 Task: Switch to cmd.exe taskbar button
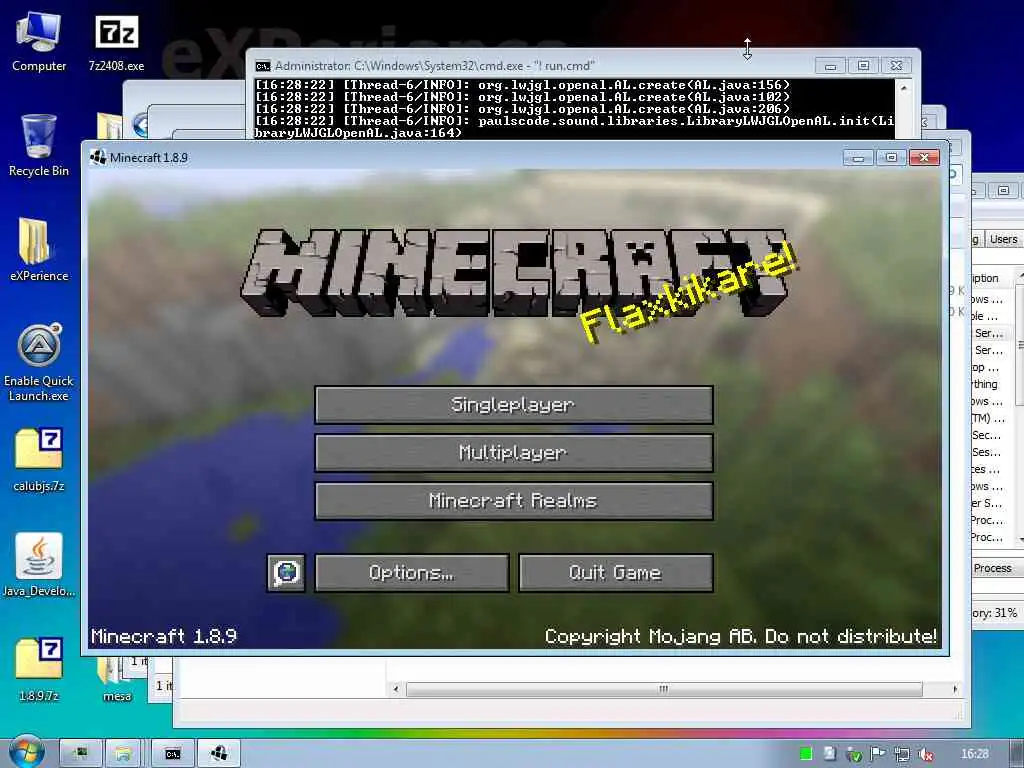coord(172,754)
